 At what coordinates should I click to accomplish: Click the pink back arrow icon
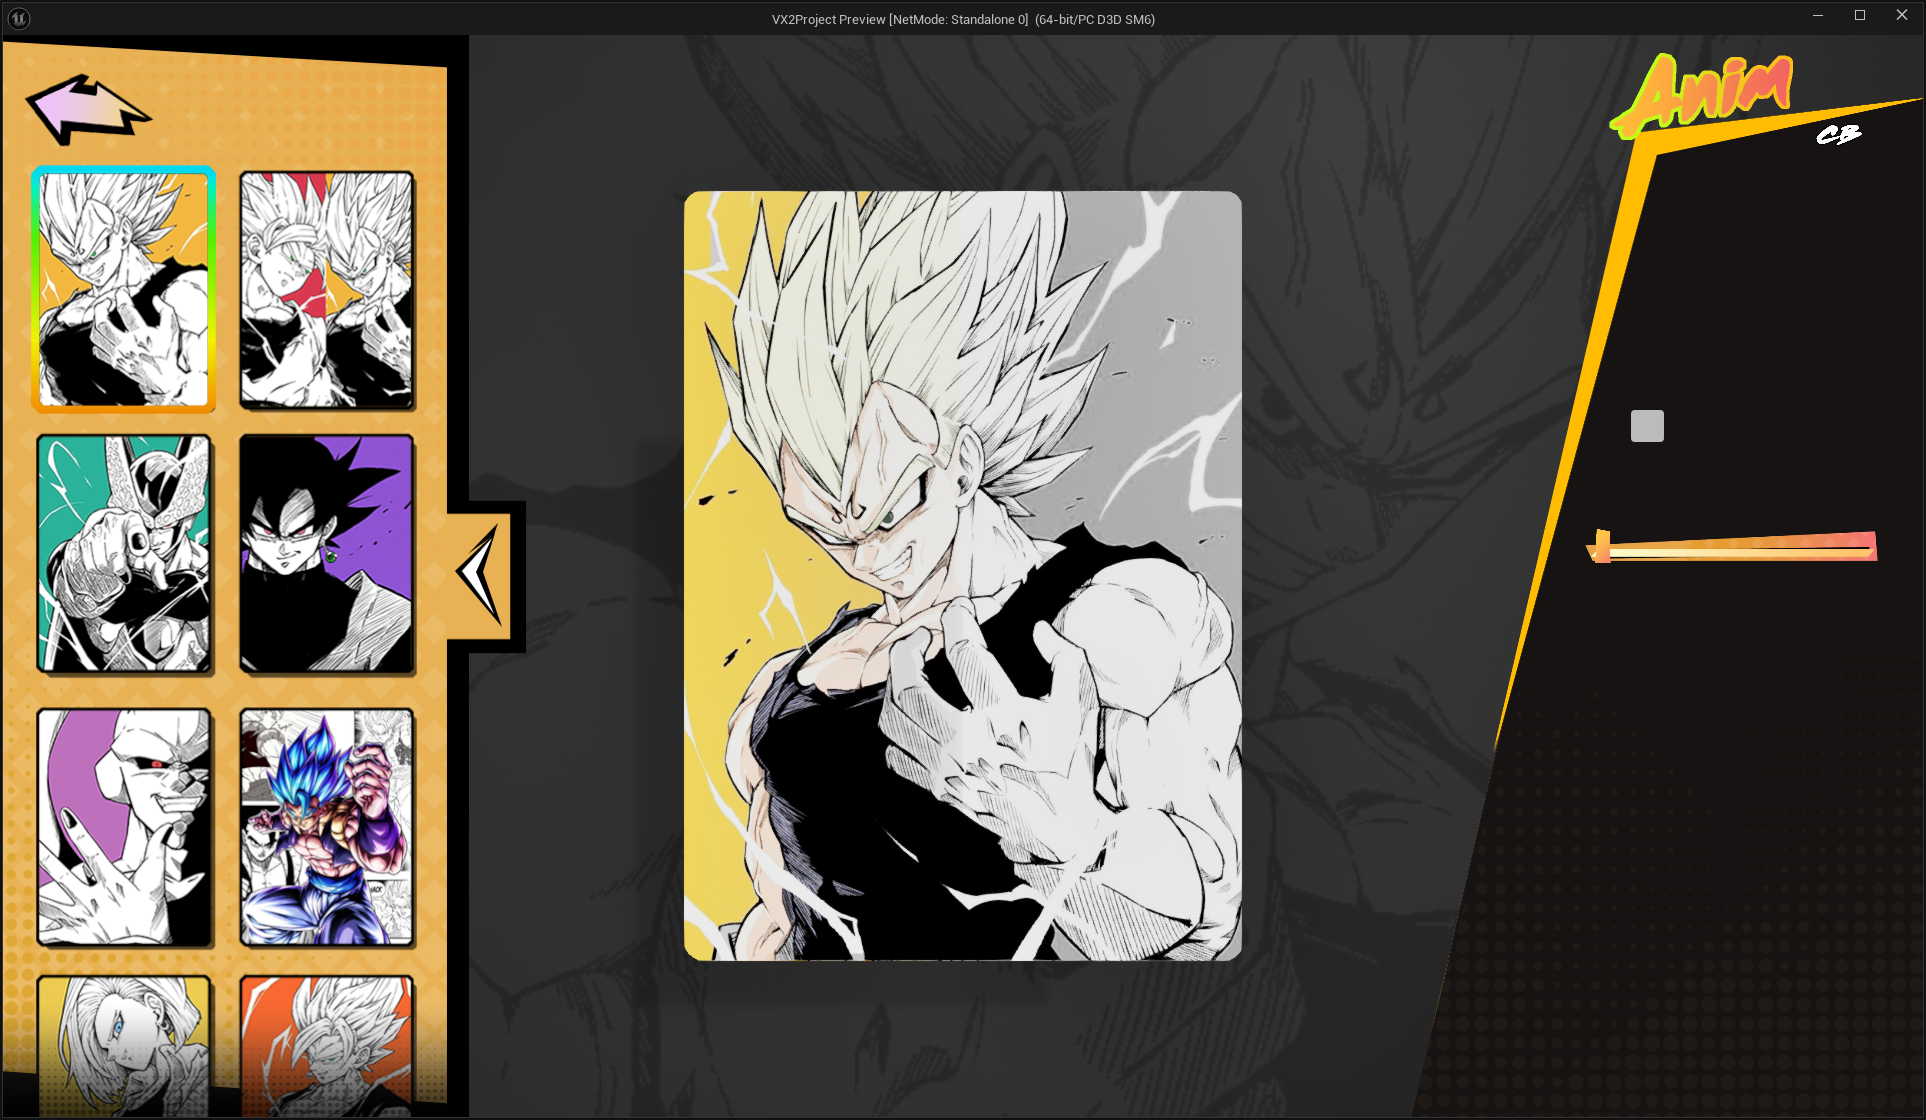88,108
